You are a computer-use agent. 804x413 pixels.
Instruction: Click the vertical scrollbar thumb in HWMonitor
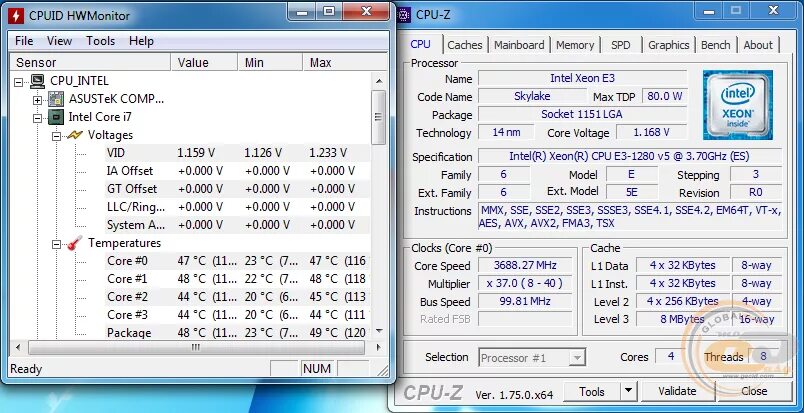(378, 117)
